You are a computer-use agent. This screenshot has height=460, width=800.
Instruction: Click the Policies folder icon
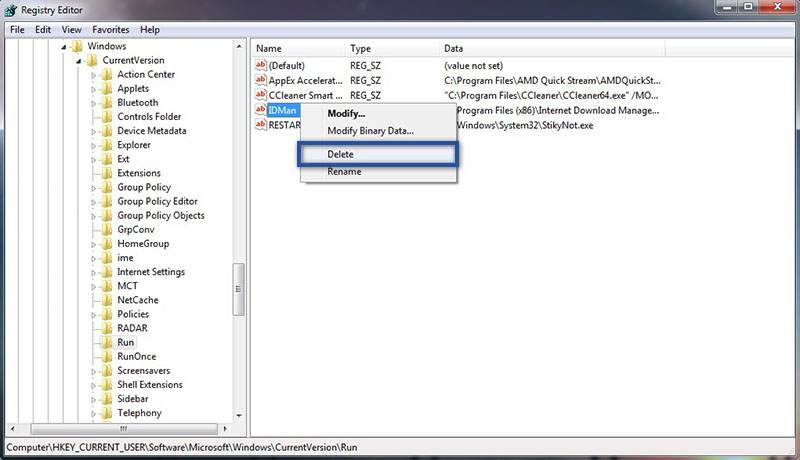[x=107, y=314]
